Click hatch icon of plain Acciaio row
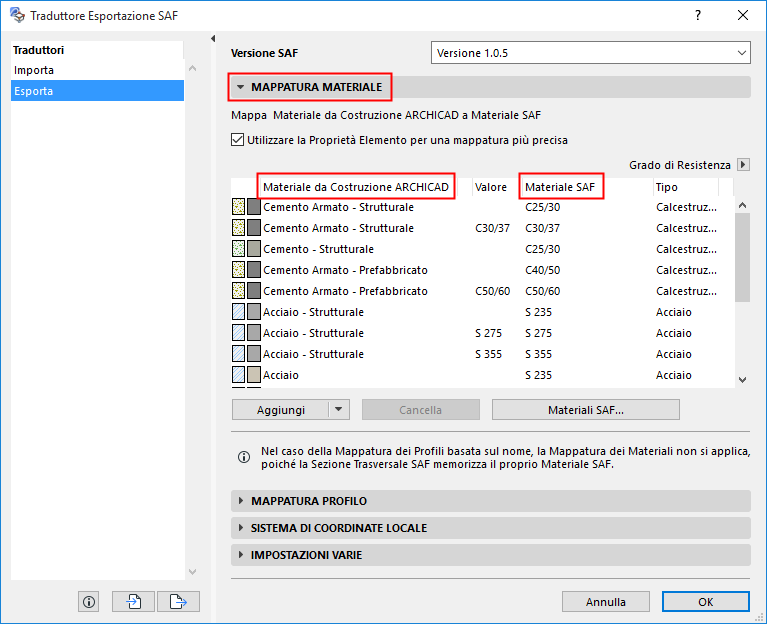 [238, 375]
